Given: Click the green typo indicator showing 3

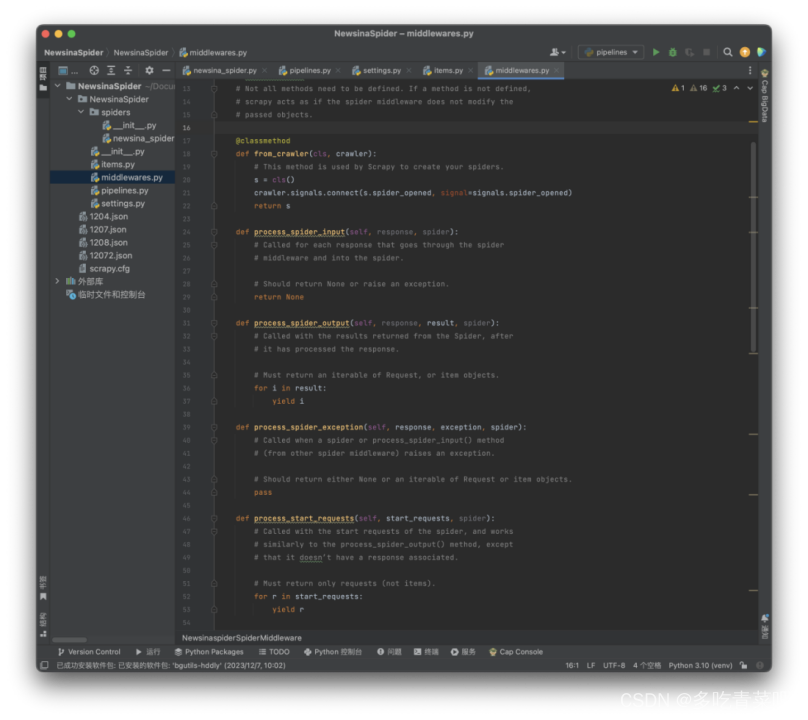Looking at the screenshot, I should (x=719, y=88).
